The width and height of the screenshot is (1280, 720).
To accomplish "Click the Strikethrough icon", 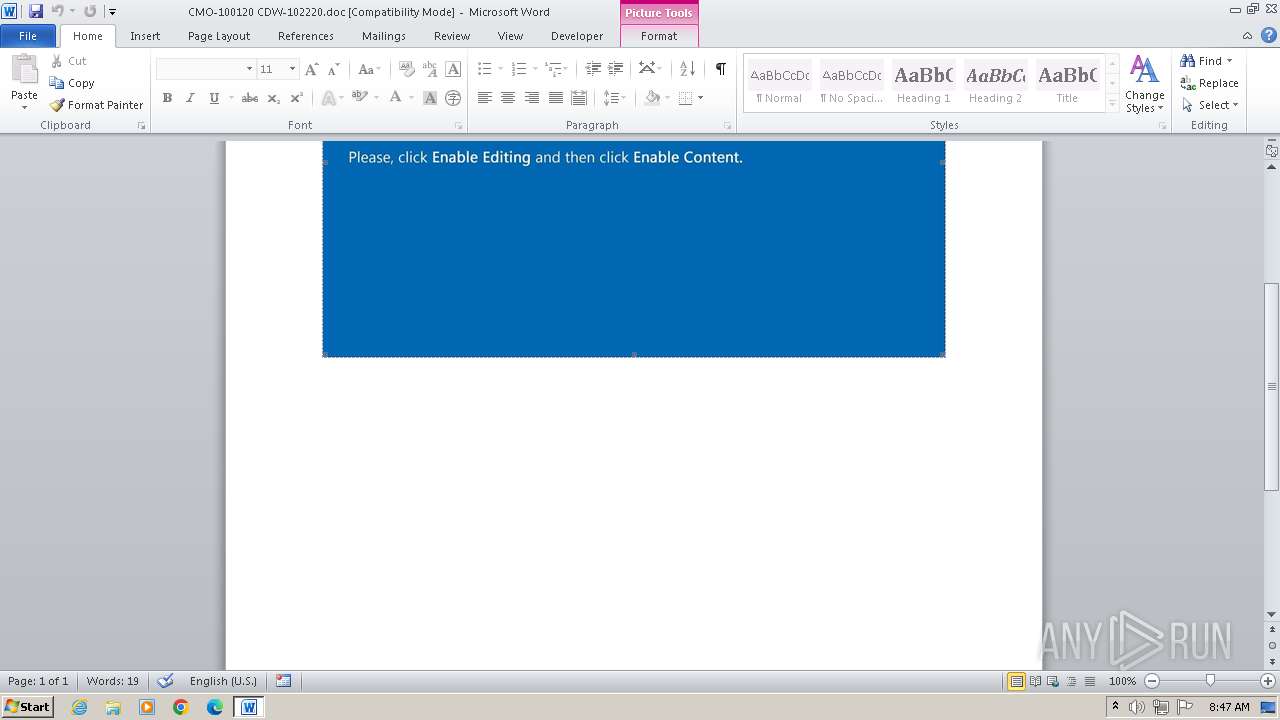I will (250, 98).
